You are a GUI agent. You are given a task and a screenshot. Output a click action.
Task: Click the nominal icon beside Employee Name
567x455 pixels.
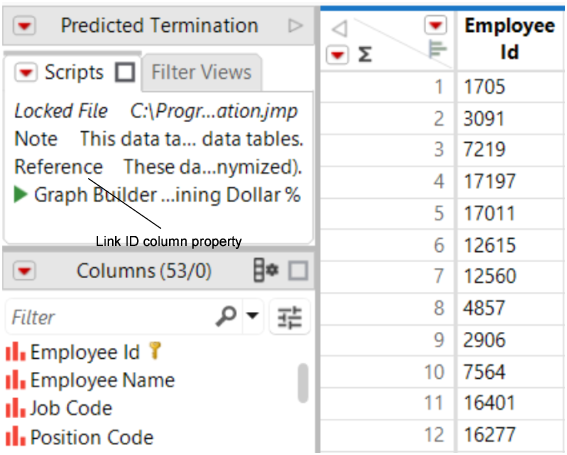16,379
